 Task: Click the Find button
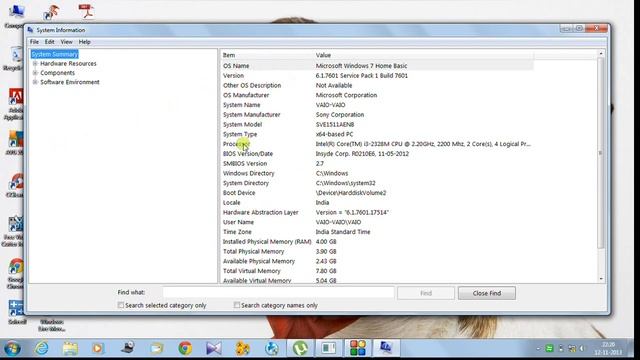[426, 293]
